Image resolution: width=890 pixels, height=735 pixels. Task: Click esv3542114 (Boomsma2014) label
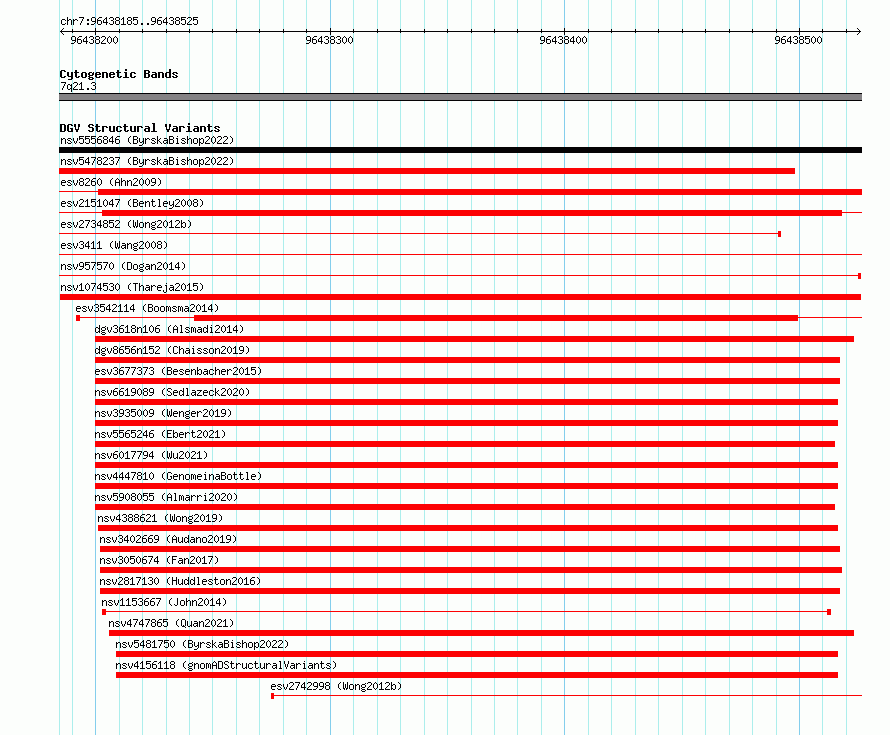[147, 308]
